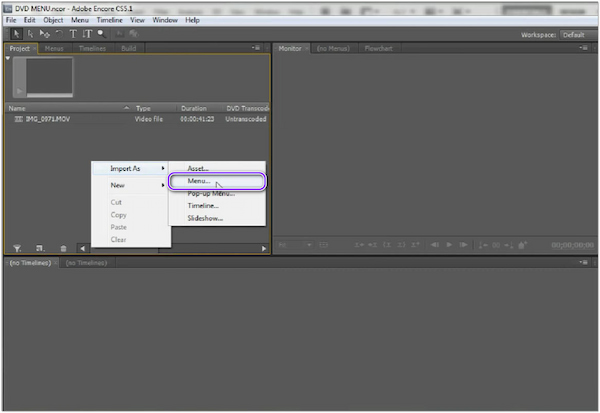The width and height of the screenshot is (600, 413).
Task: Click the Preview tool icon in toolbar
Action: click(x=134, y=34)
